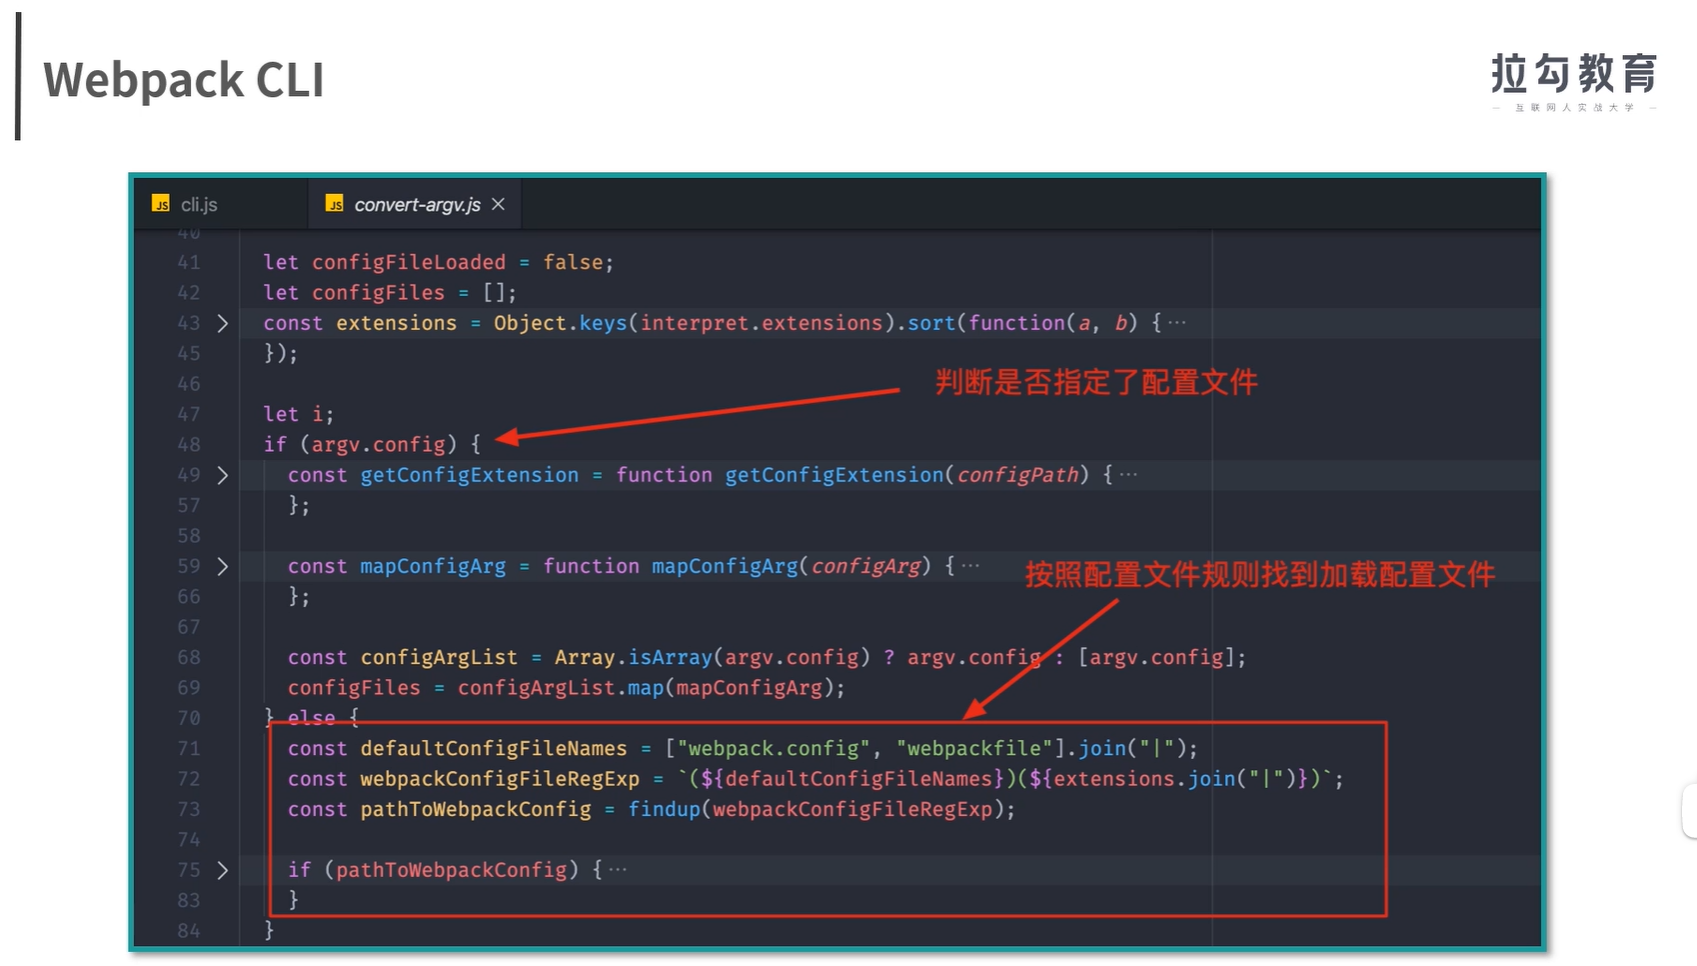Click the 拉勾教育 logo

point(1574,82)
